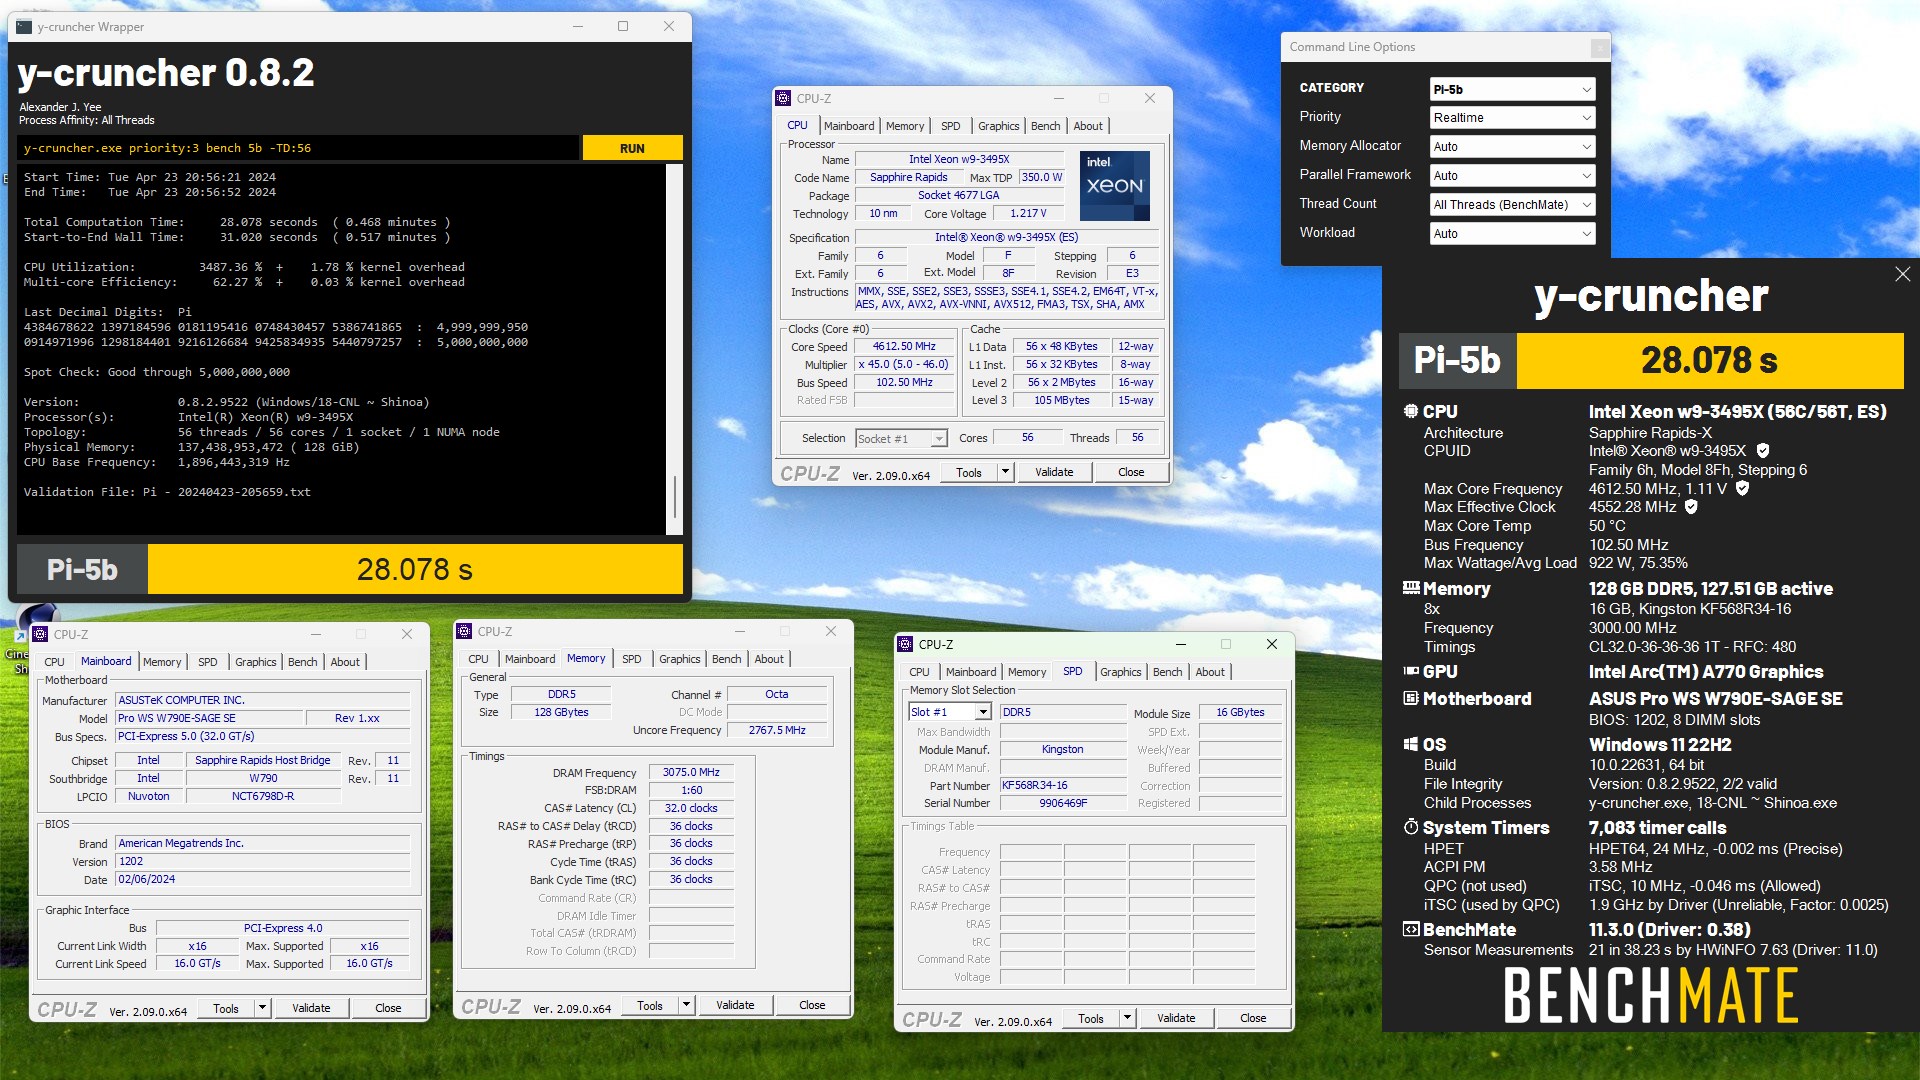
Task: Click the CPU-Z SPD window title icon
Action: coord(905,644)
